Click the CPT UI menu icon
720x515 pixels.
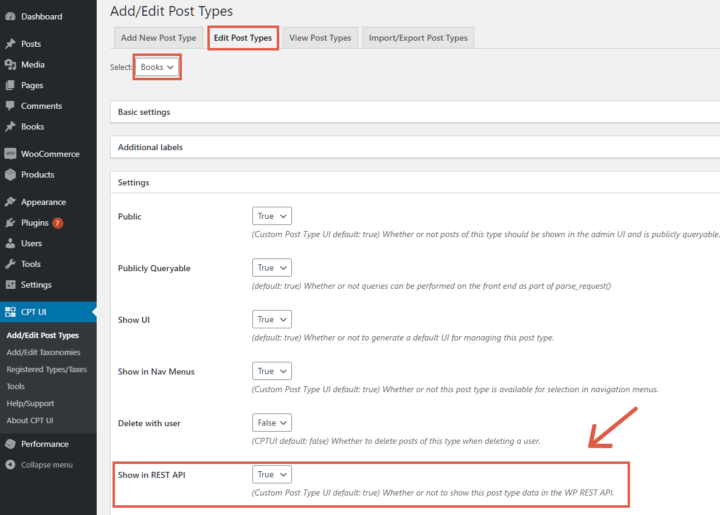(10, 312)
